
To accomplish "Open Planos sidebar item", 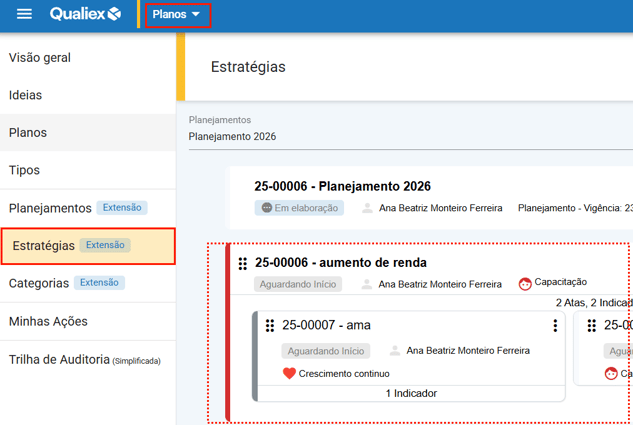I will point(28,133).
